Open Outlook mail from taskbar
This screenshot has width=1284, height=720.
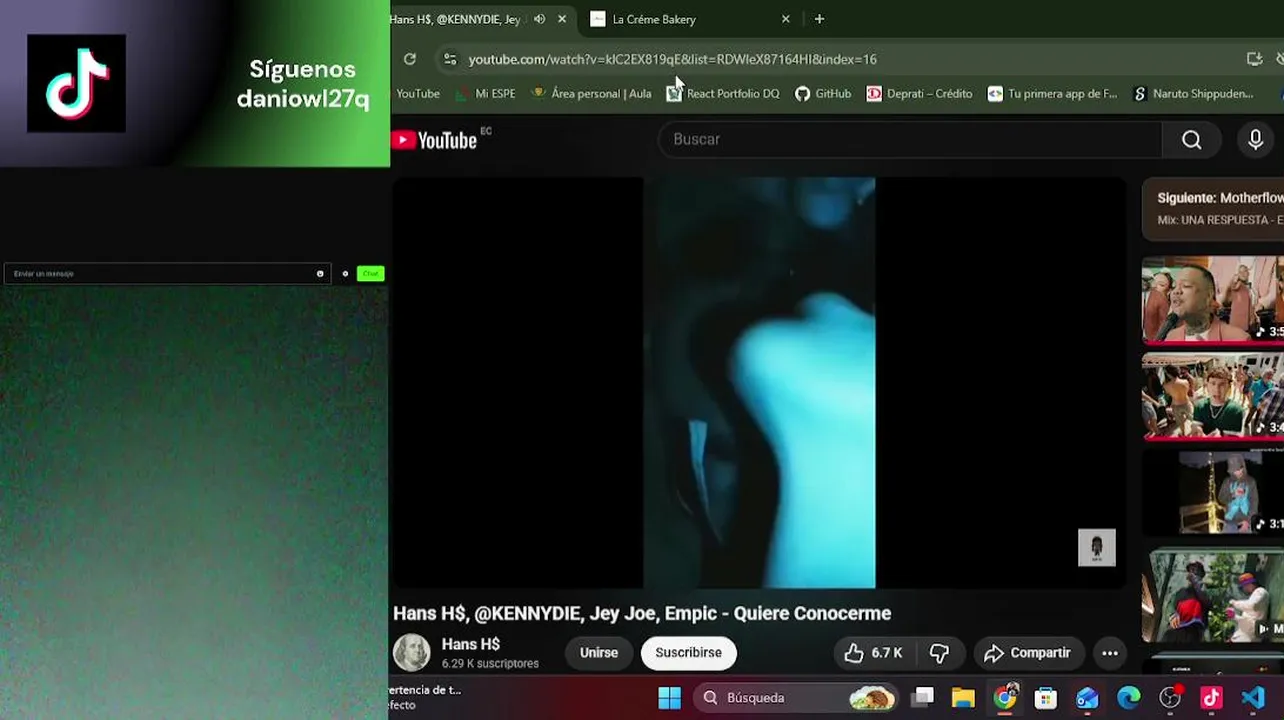point(1087,698)
